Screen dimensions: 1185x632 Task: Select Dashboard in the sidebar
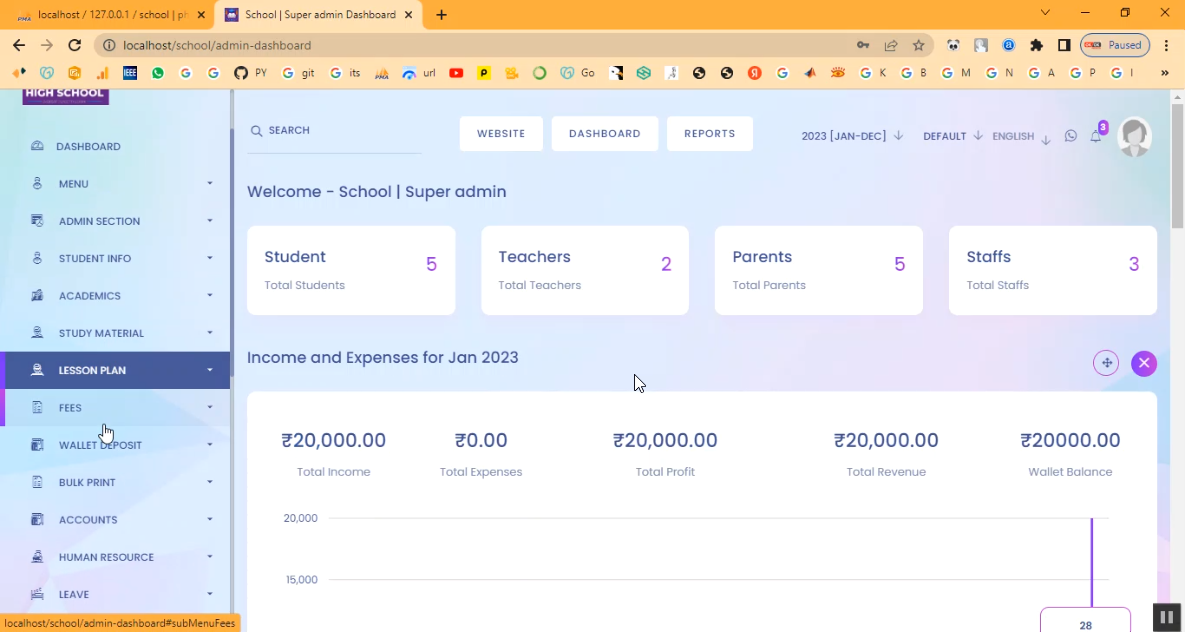coord(88,147)
